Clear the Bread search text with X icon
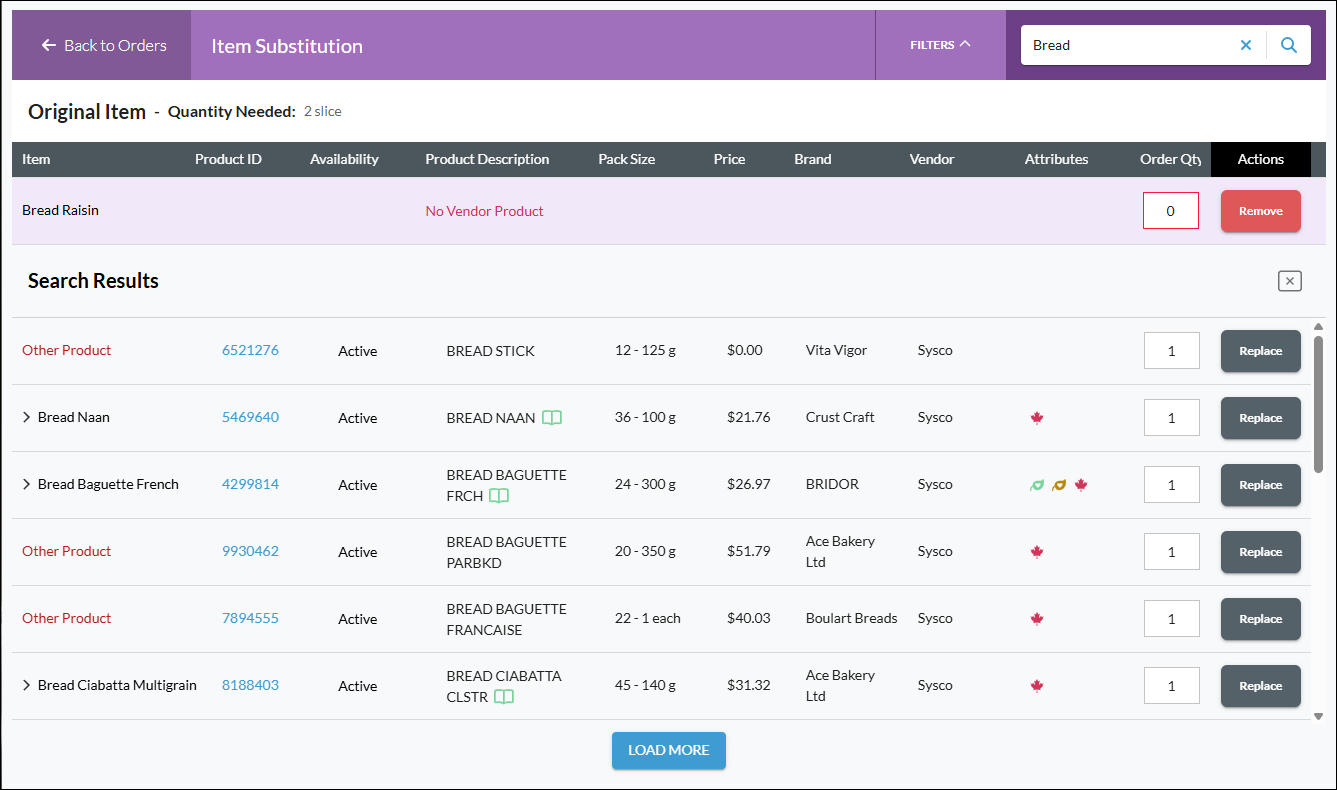Image resolution: width=1337 pixels, height=790 pixels. click(1246, 45)
